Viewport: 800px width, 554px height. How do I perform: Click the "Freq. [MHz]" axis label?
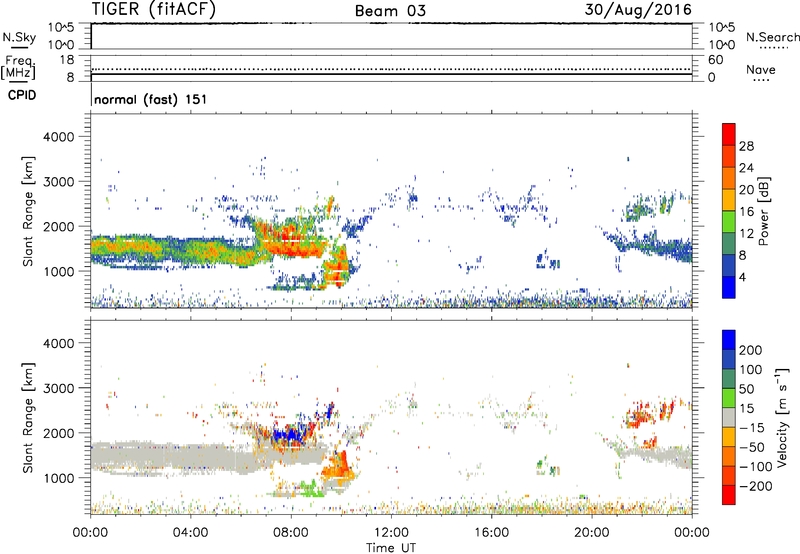tap(18, 67)
